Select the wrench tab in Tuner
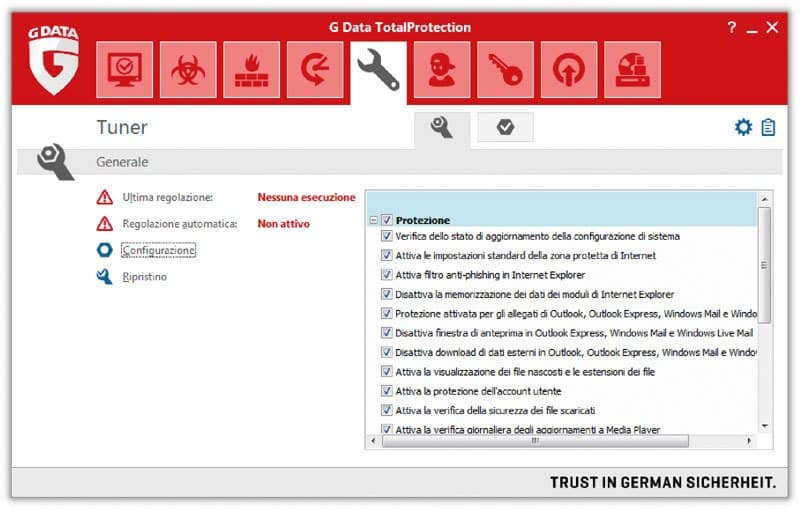 pyautogui.click(x=441, y=127)
